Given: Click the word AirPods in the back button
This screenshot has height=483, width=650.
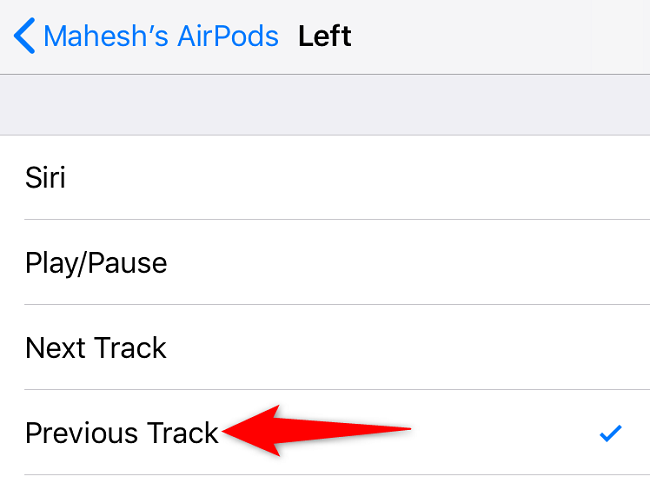Looking at the screenshot, I should 229,37.
